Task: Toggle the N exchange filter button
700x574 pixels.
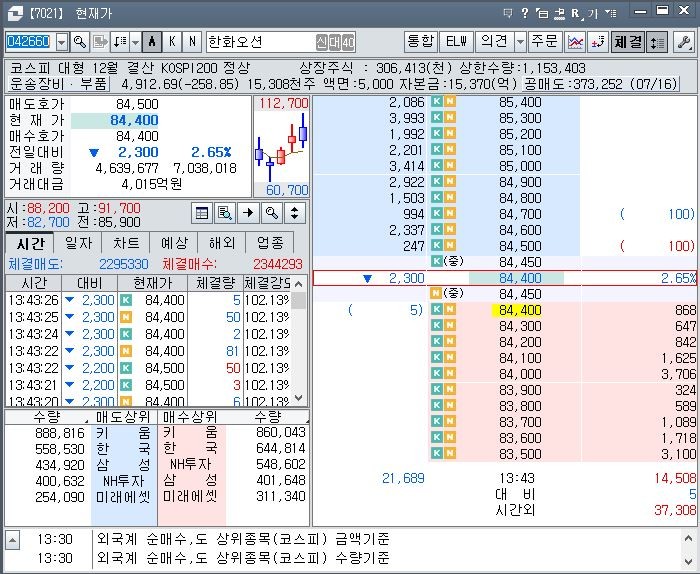Action: pos(192,42)
